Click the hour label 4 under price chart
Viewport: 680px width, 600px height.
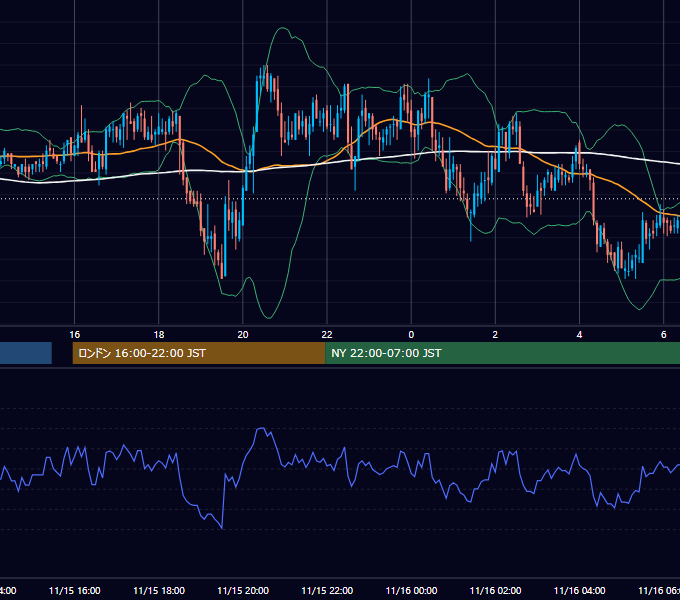point(579,334)
